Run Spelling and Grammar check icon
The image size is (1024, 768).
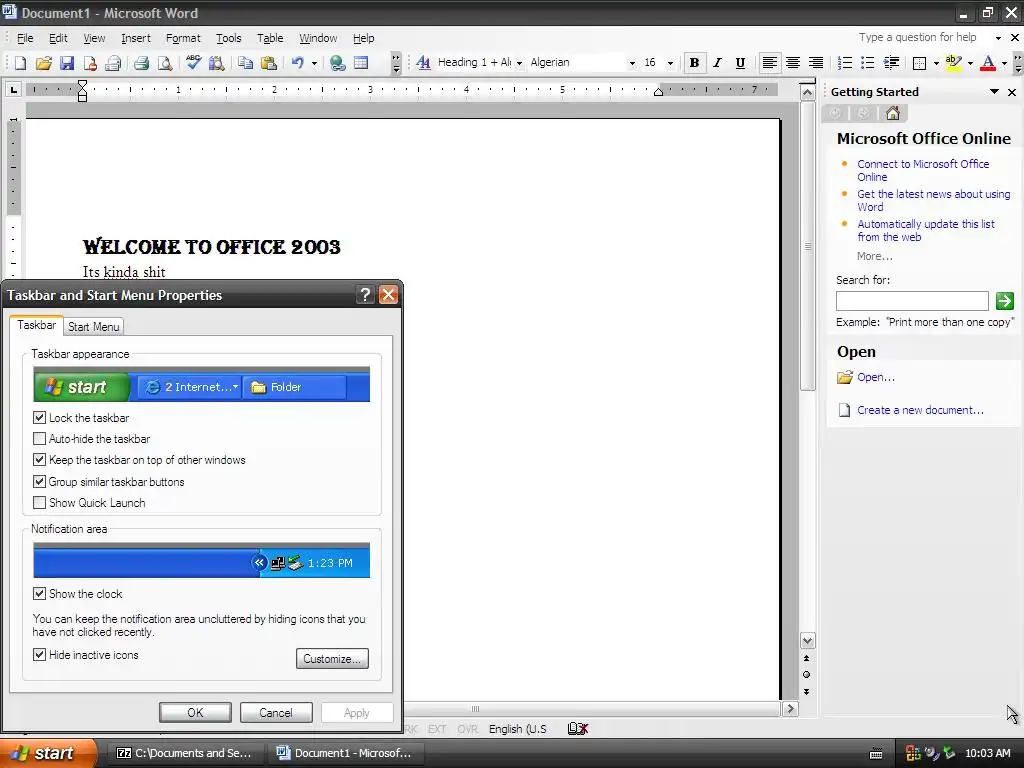point(193,63)
